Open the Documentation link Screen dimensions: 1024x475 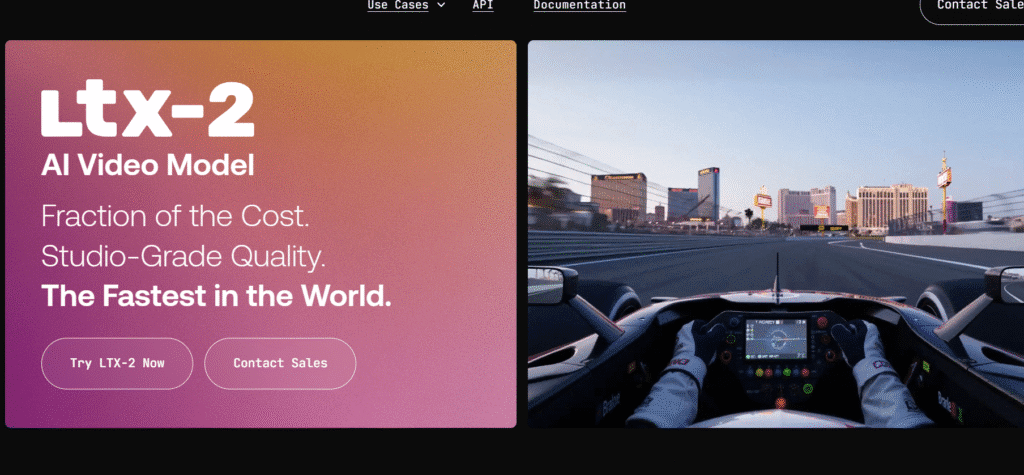tap(579, 5)
